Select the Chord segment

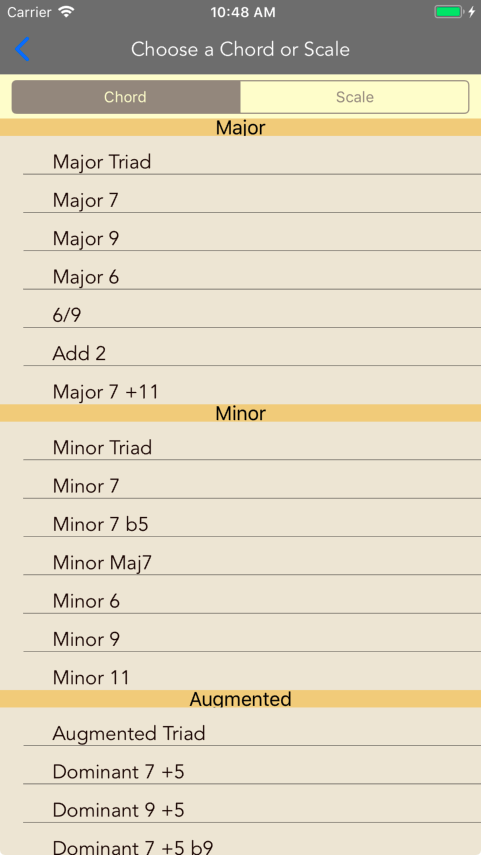tap(125, 97)
